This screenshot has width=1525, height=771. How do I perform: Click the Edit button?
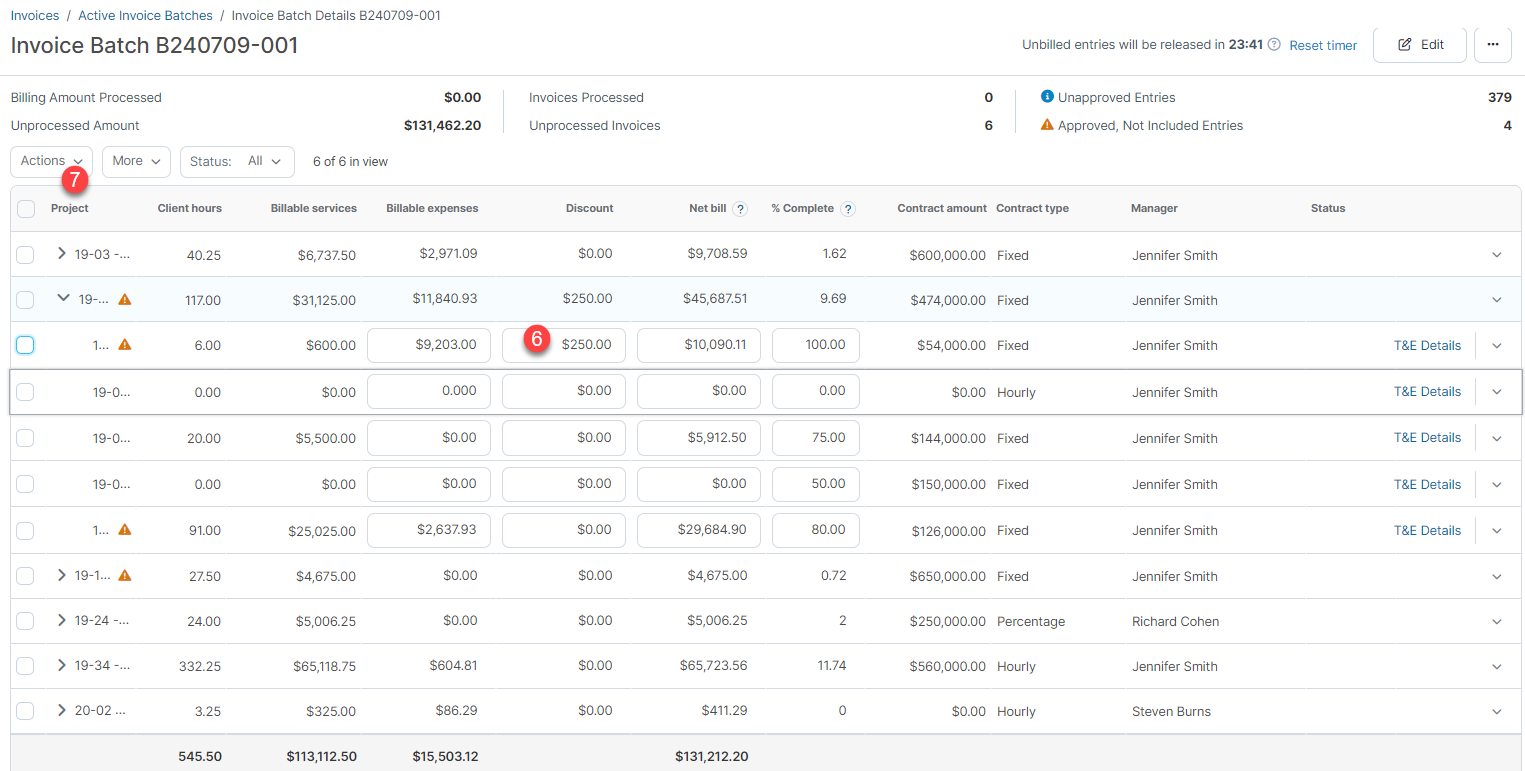point(1419,45)
